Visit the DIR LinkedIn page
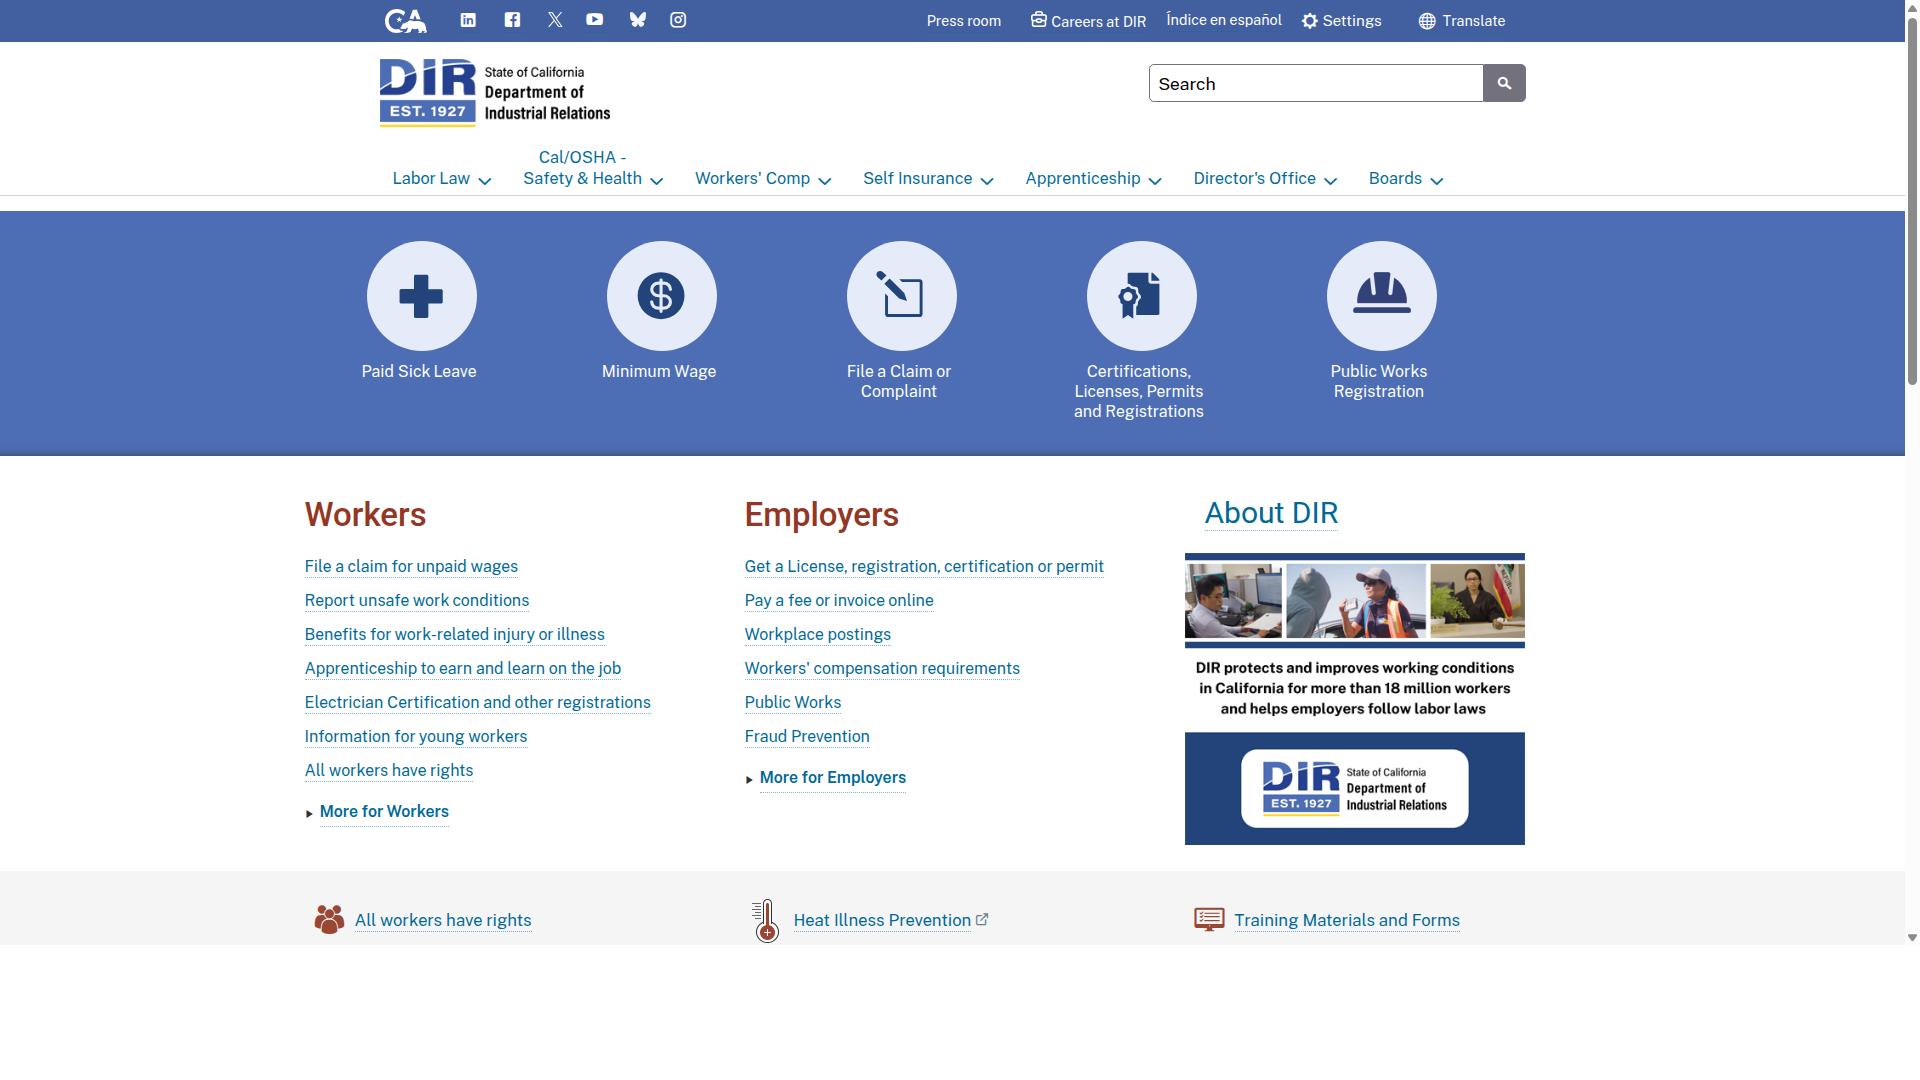 click(468, 19)
